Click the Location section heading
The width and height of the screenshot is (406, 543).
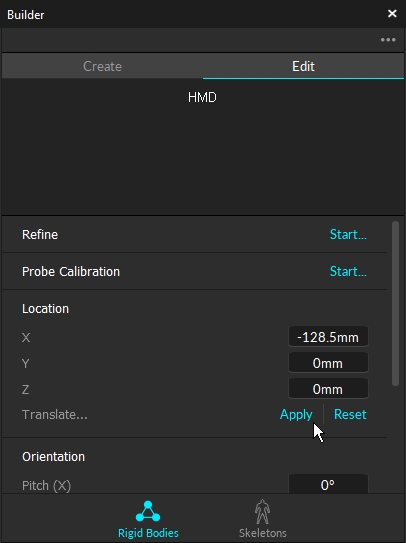[x=45, y=309]
